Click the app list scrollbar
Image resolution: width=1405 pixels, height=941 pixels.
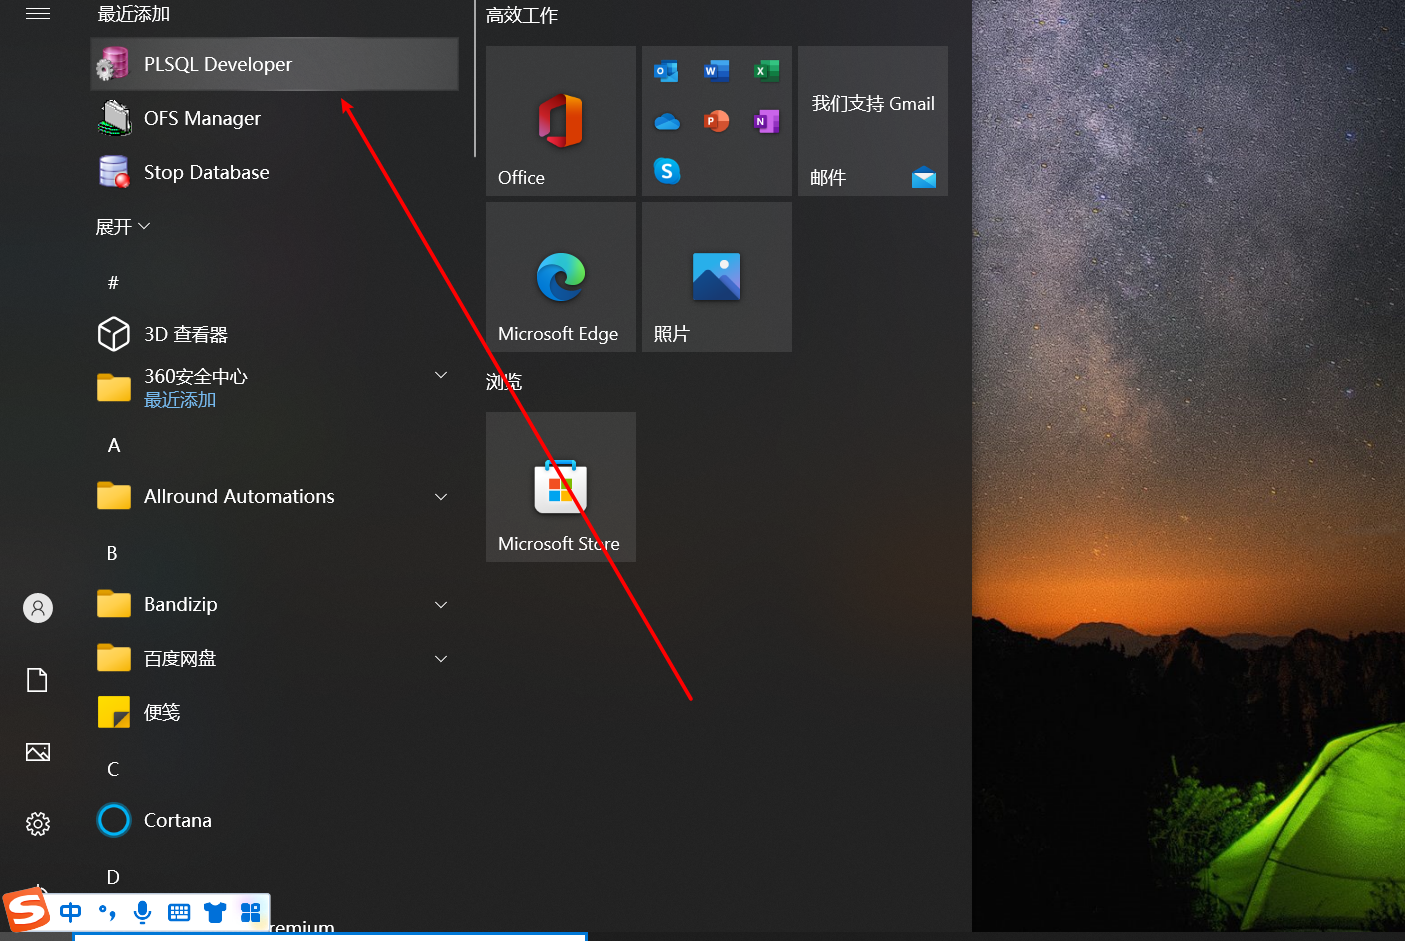[x=474, y=78]
